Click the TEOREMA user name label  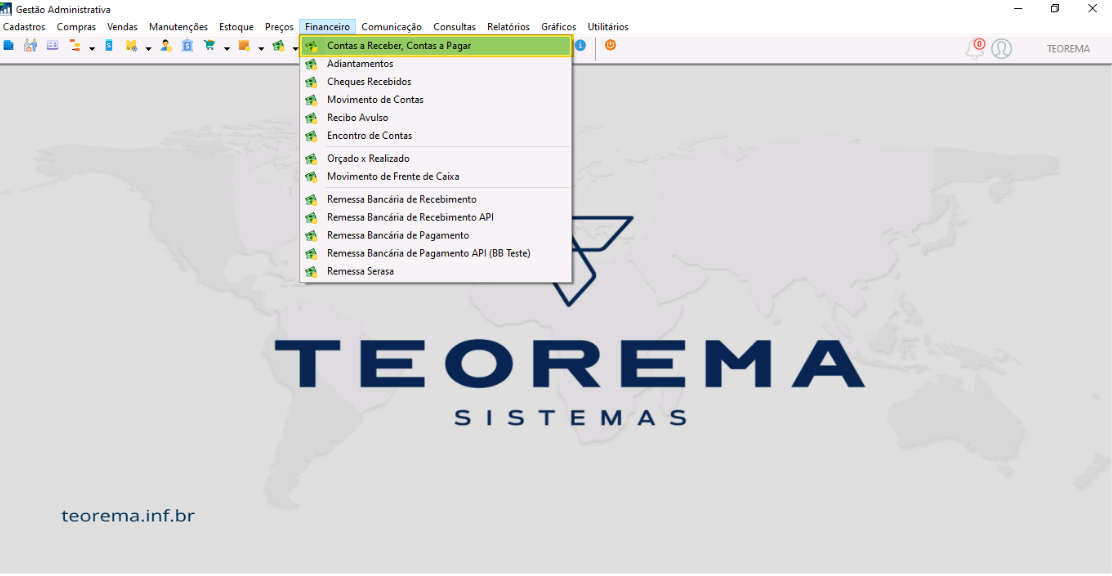1068,49
